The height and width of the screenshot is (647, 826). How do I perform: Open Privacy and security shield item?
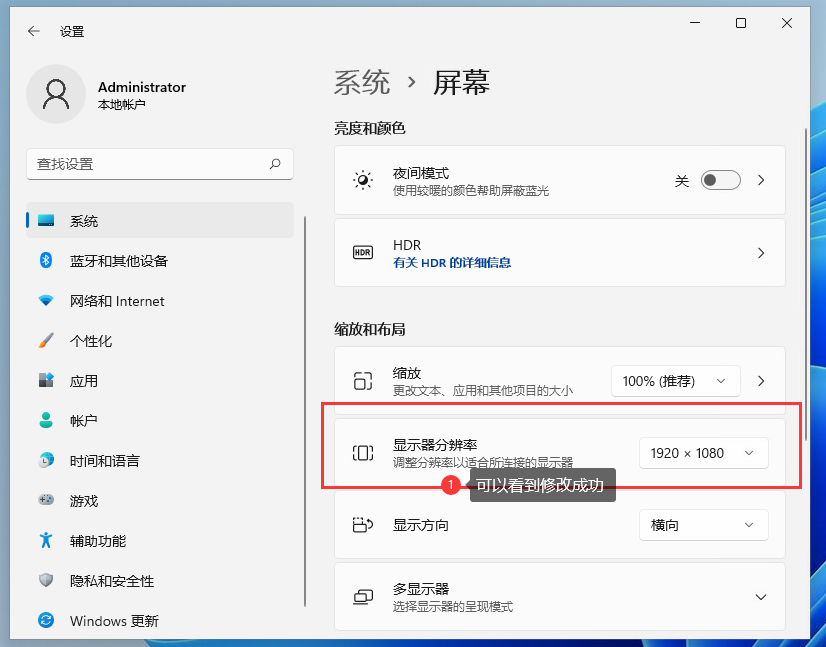(x=111, y=581)
